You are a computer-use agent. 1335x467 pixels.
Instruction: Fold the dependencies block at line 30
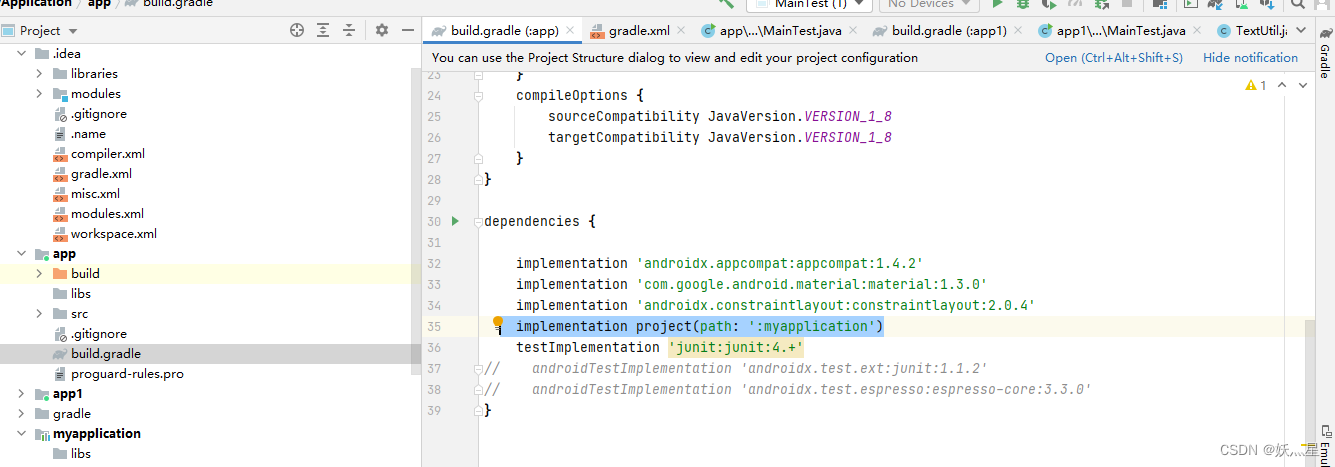478,221
